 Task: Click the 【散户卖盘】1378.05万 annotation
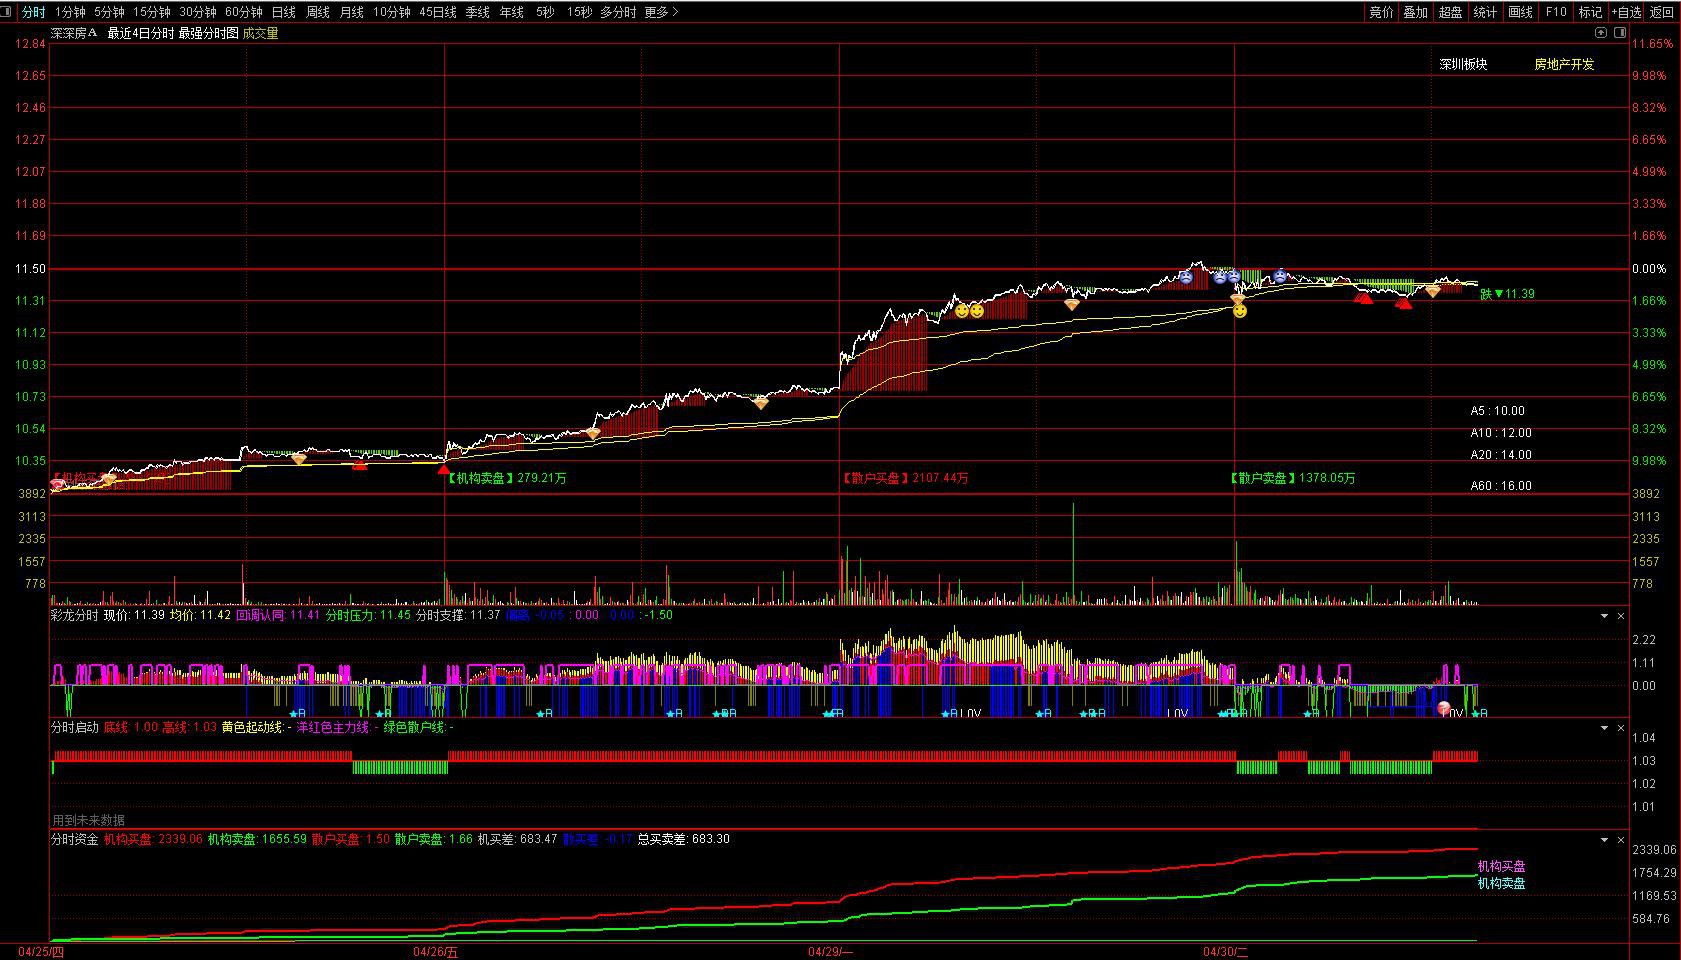[1292, 478]
